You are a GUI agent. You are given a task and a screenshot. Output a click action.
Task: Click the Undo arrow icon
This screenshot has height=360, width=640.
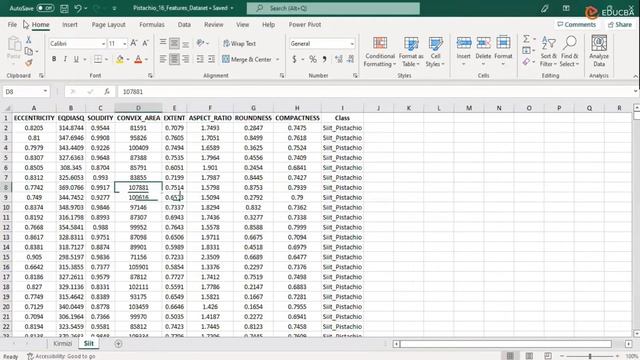78,8
